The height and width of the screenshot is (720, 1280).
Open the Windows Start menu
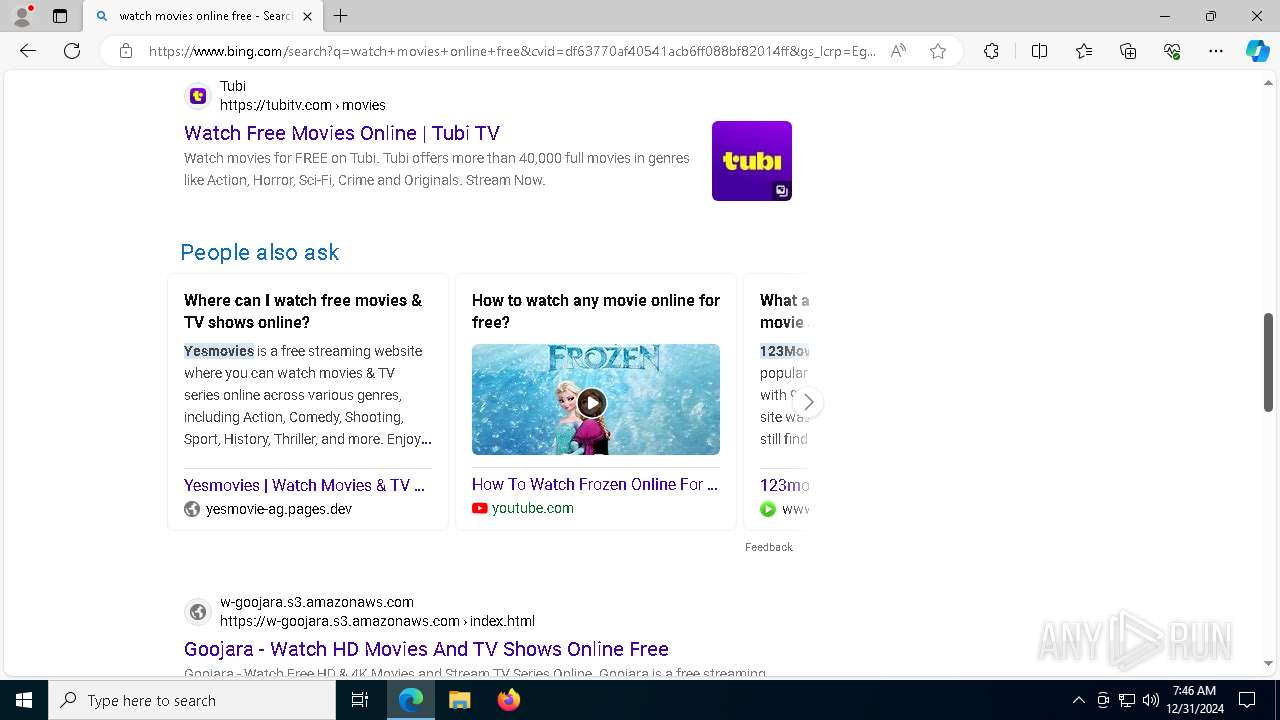(24, 700)
